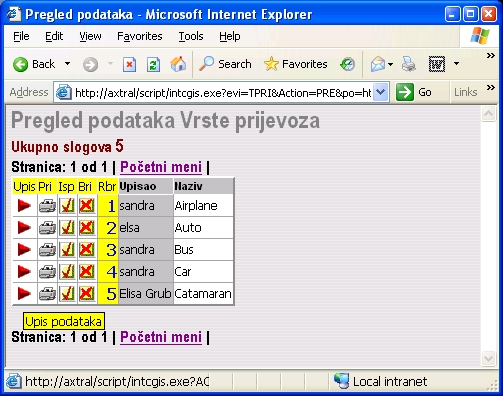This screenshot has width=503, height=396.
Task: Click the Print icon in browser toolbar
Action: (x=409, y=64)
